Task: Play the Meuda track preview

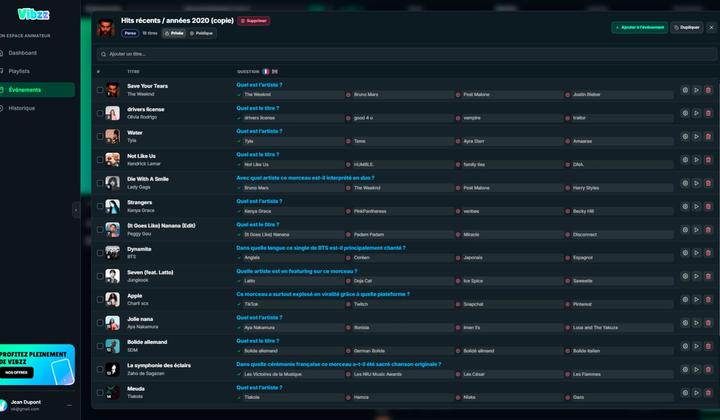Action: (x=696, y=393)
